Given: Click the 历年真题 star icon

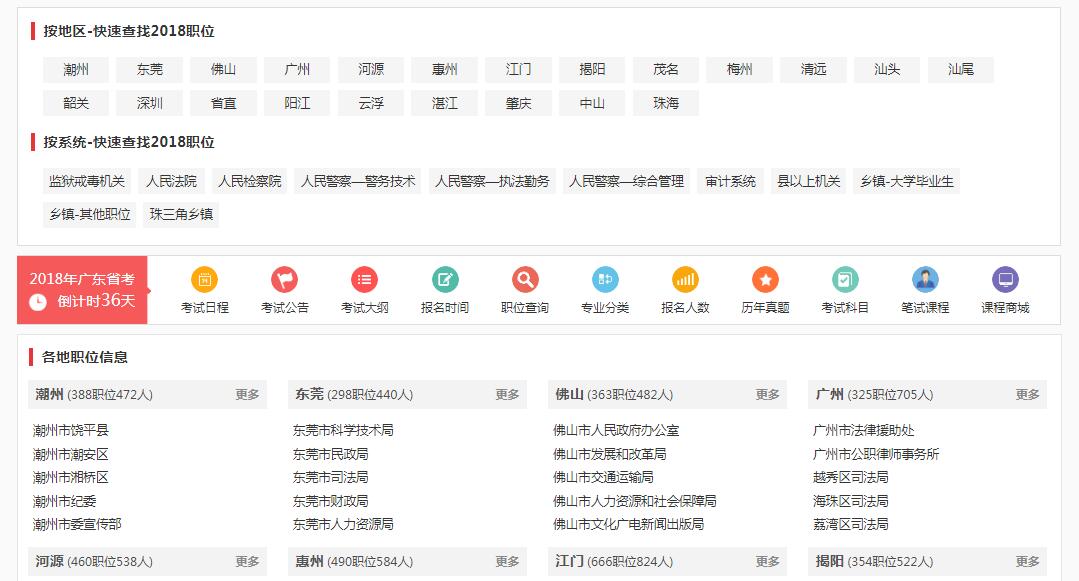Looking at the screenshot, I should (765, 279).
